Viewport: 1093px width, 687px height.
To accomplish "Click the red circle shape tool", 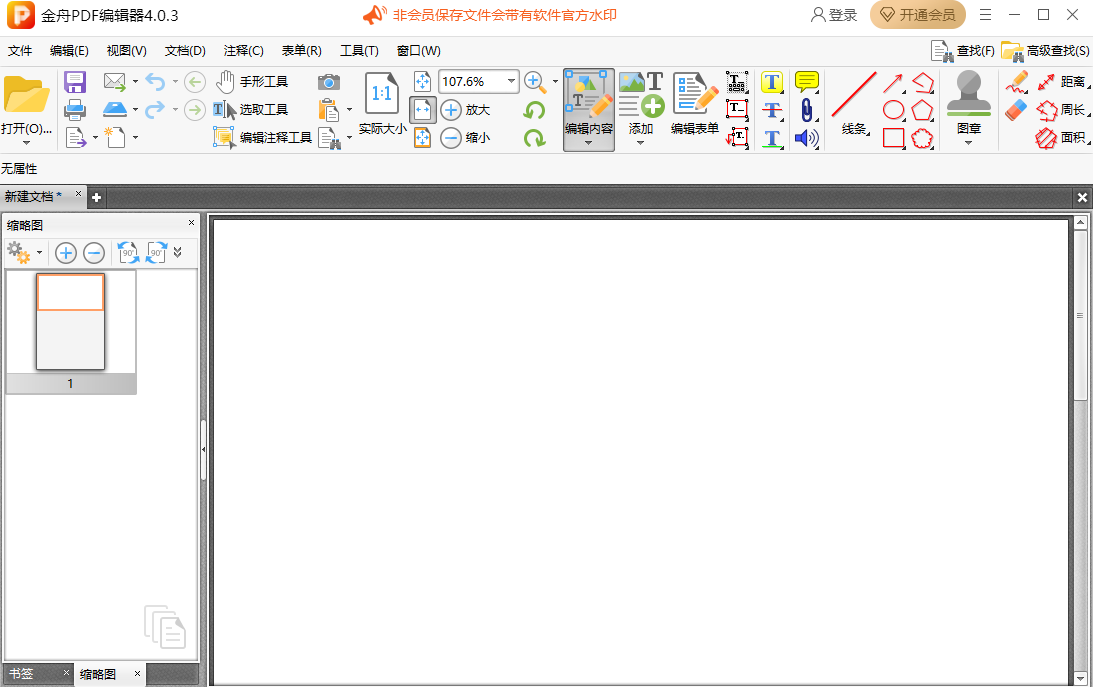I will tap(891, 109).
